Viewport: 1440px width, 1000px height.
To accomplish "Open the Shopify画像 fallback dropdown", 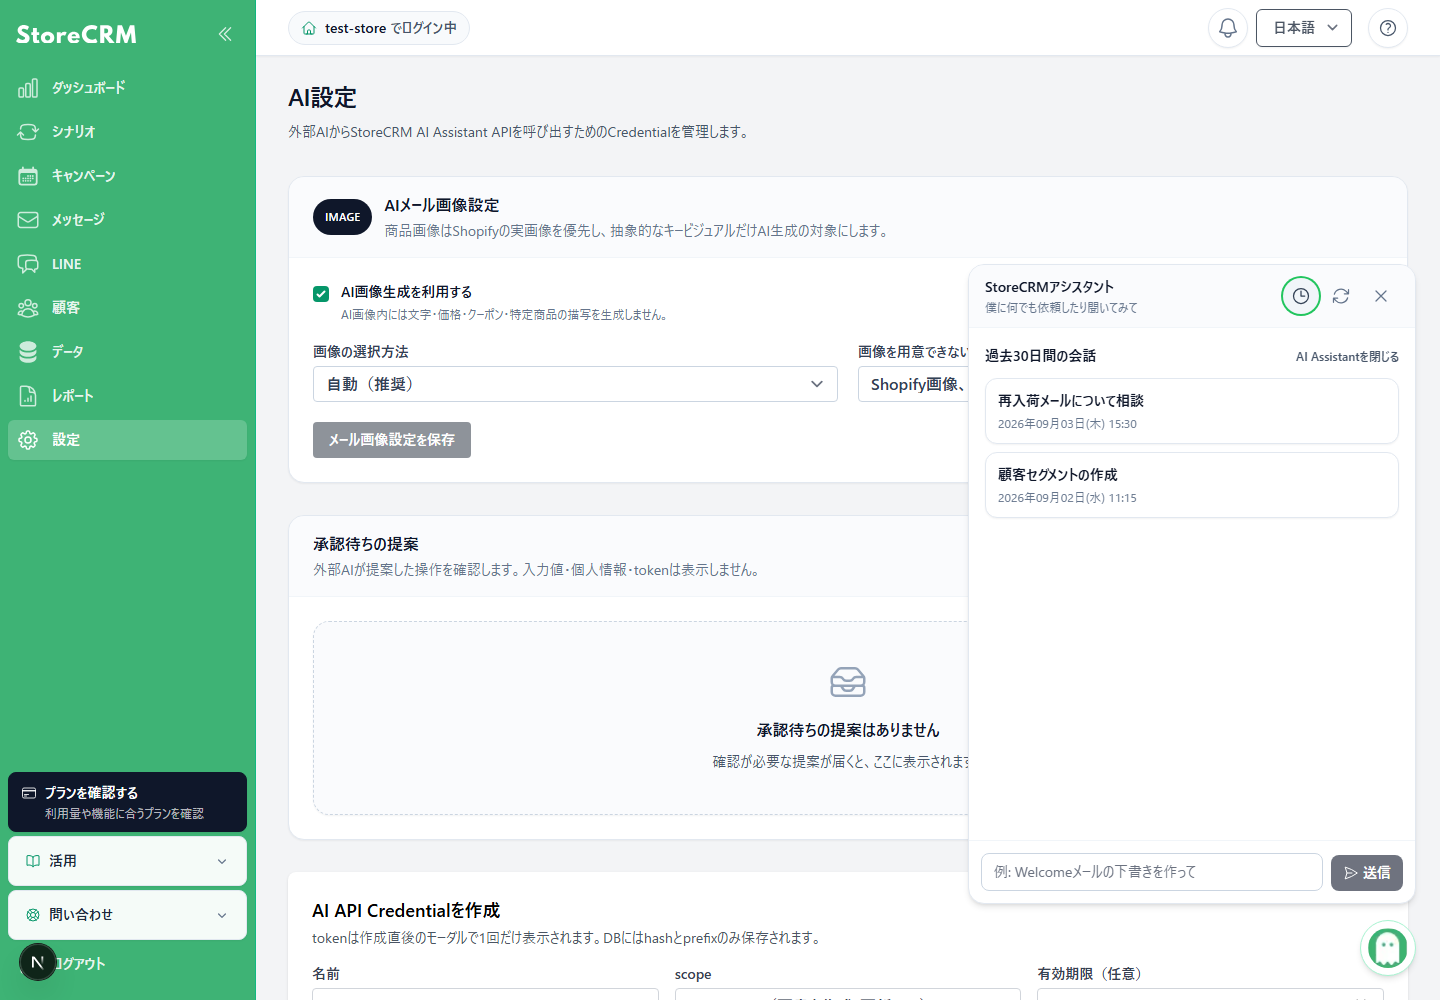I will [913, 384].
